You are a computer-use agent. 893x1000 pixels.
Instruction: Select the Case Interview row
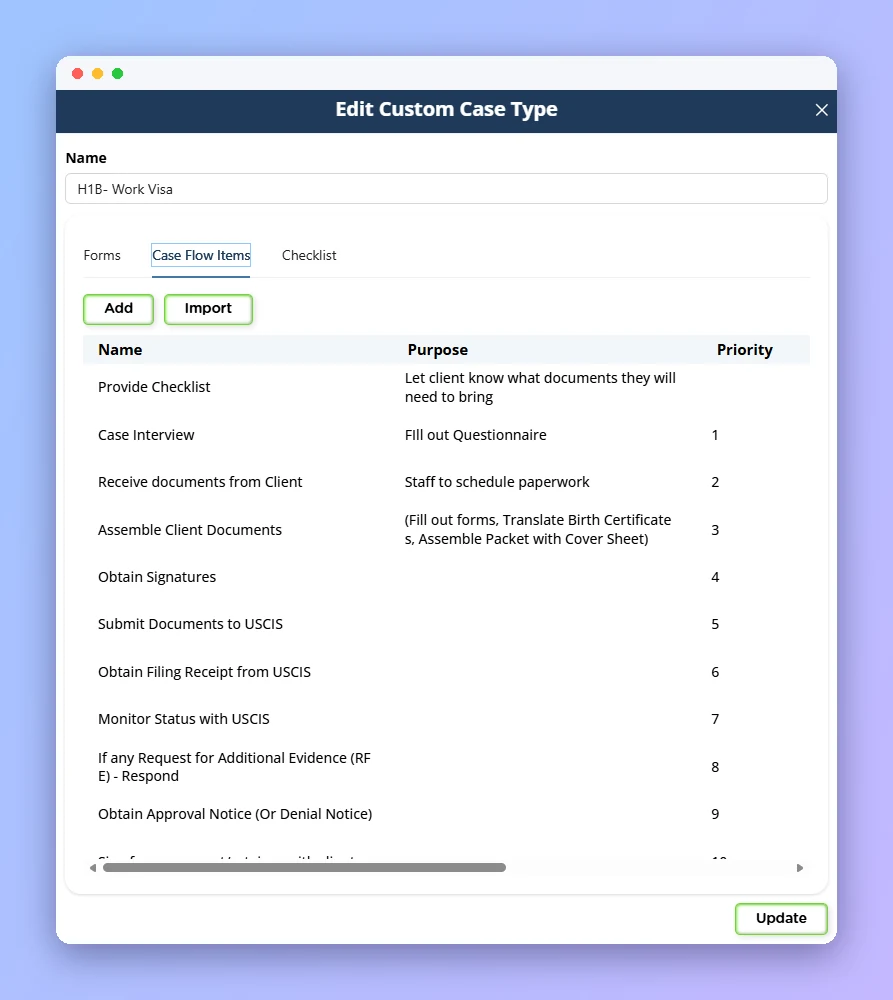click(x=446, y=435)
